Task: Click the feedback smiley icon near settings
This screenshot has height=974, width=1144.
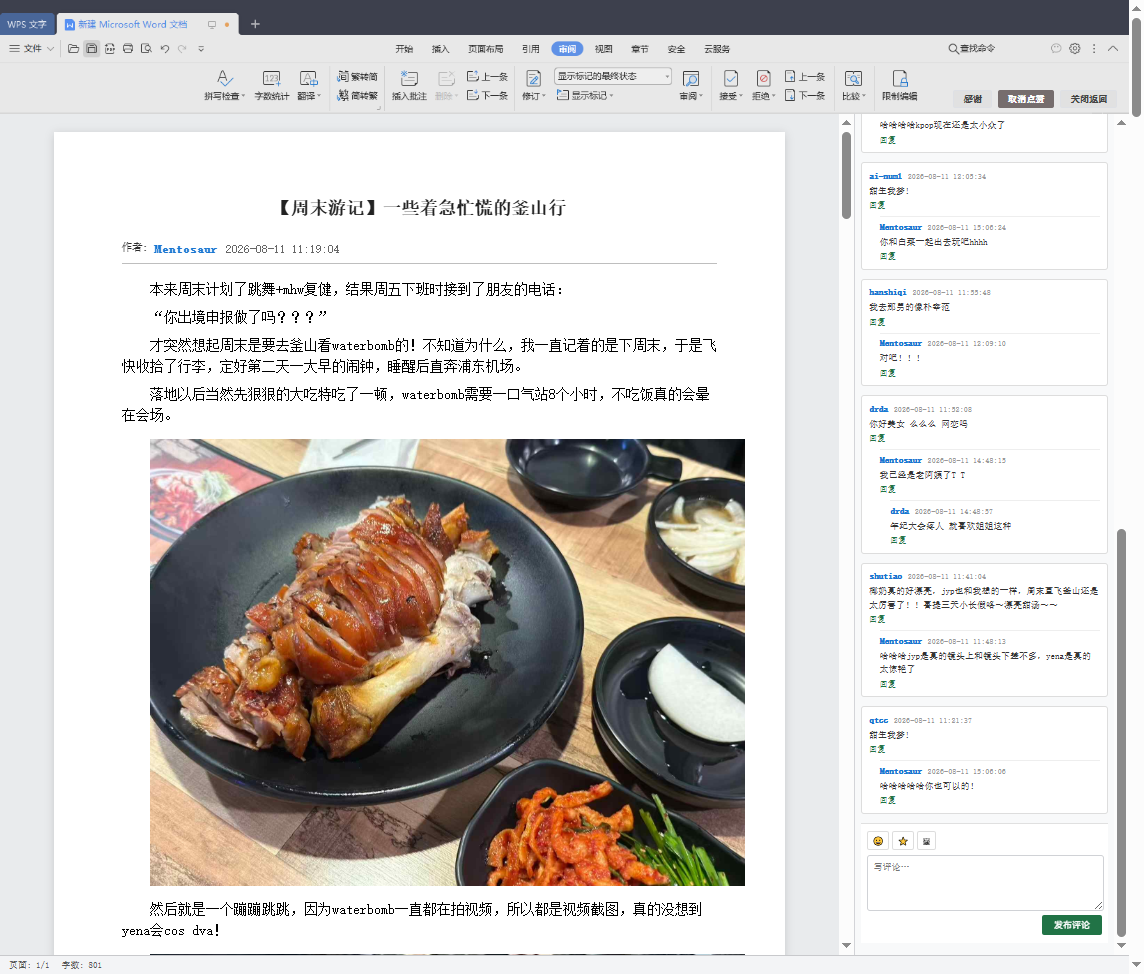Action: point(1056,48)
